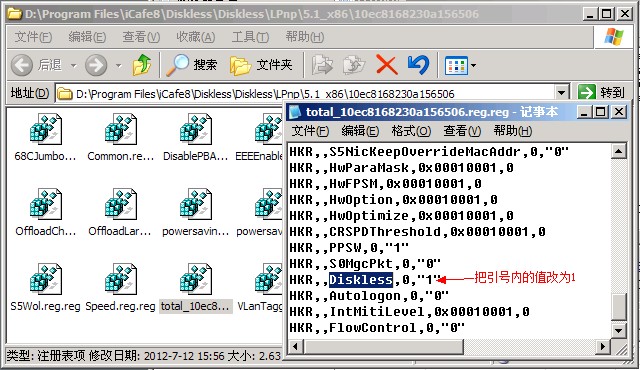This screenshot has height=370, width=640.
Task: Click Notepad's vertical scroll down arrow
Action: (x=618, y=330)
